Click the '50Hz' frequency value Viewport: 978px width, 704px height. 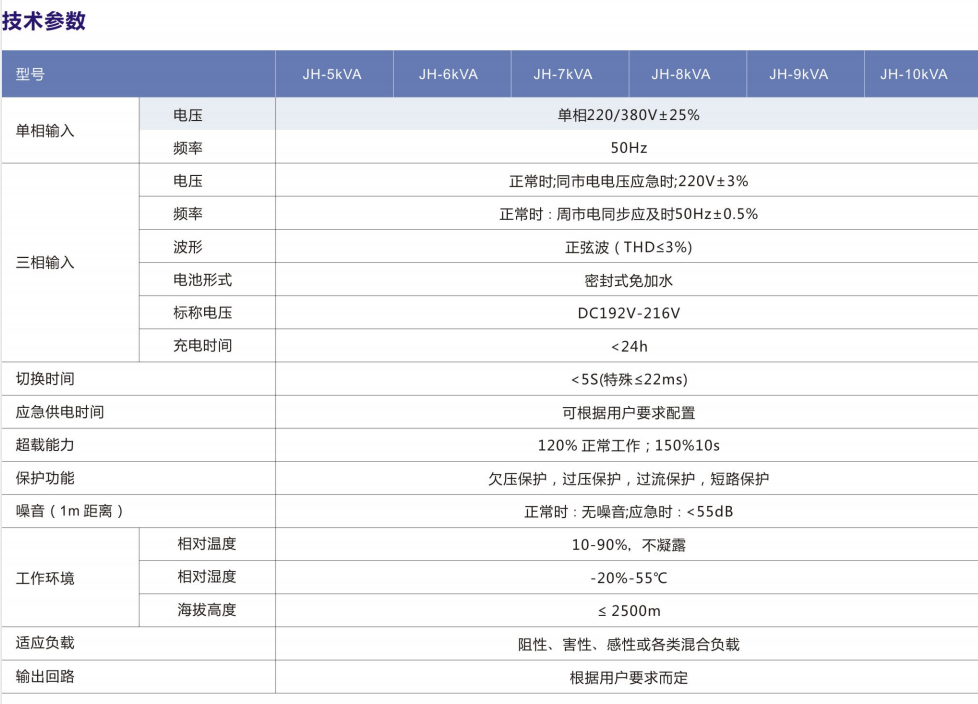click(x=629, y=148)
